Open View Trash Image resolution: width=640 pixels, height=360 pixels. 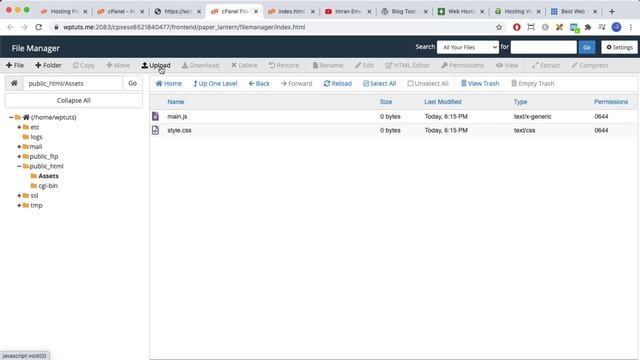pos(480,83)
